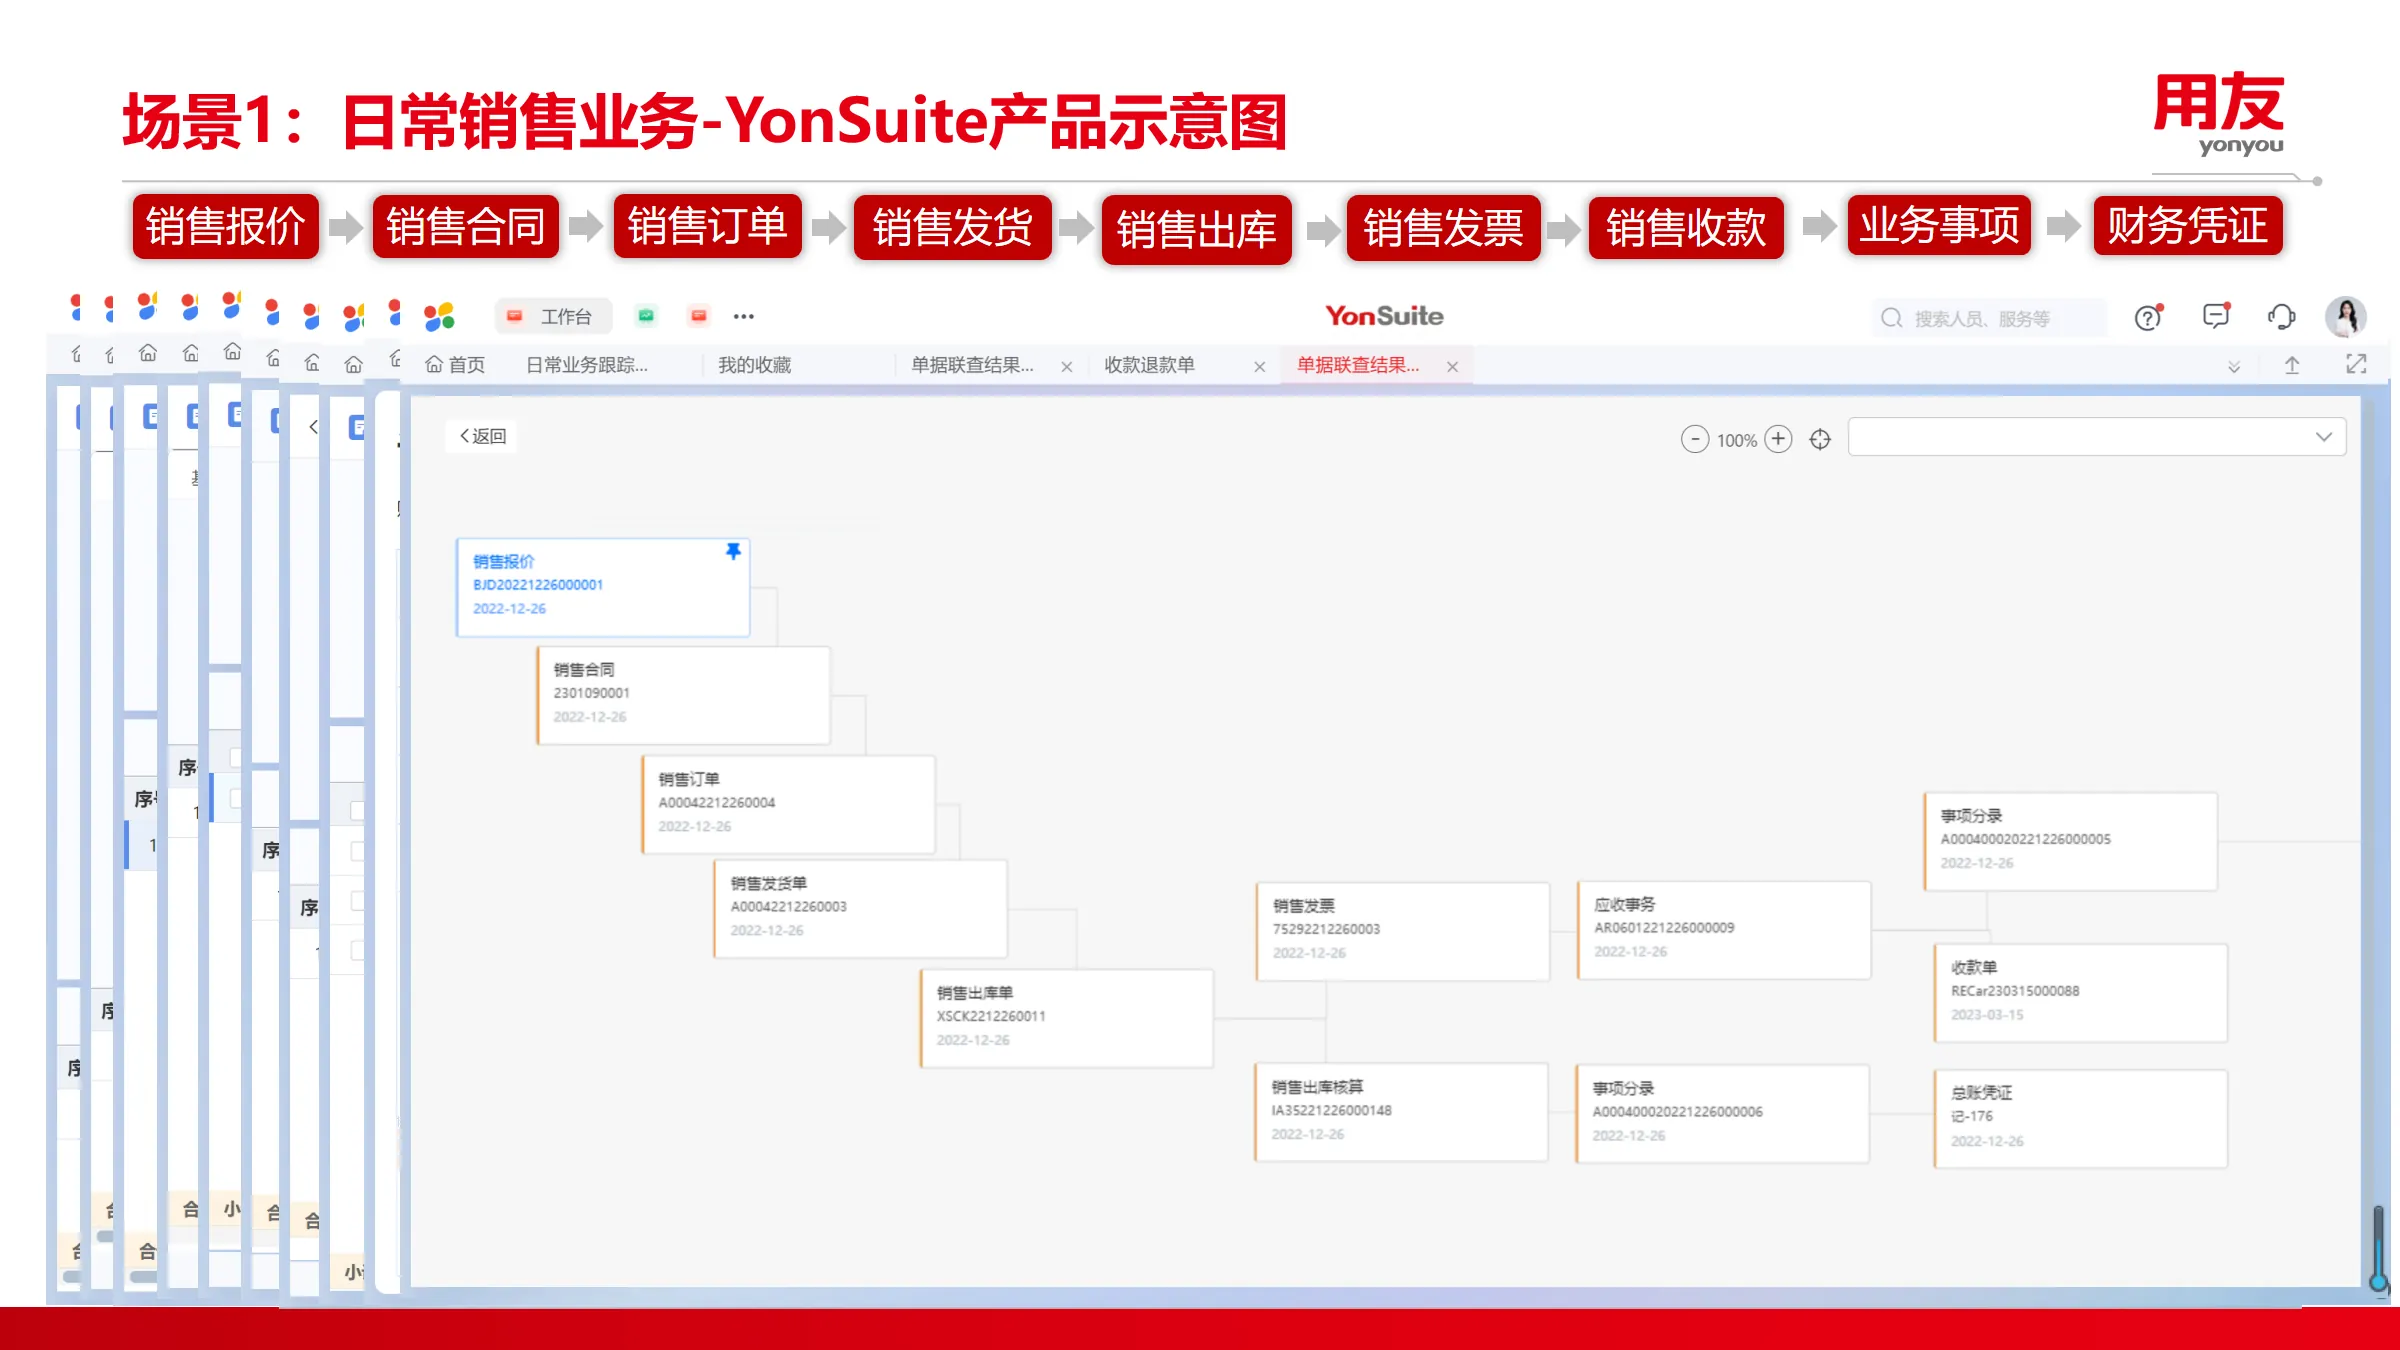Click the pin icon on 销售报价 card
This screenshot has height=1350, width=2400.
pyautogui.click(x=733, y=551)
